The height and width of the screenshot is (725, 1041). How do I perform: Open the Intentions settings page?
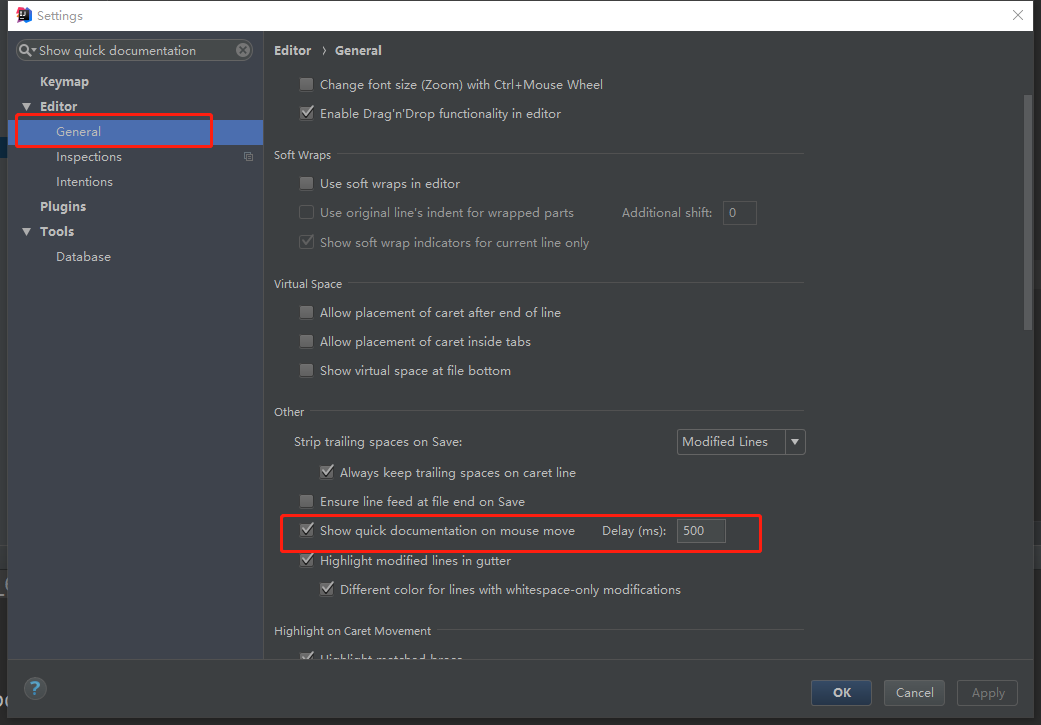84,182
